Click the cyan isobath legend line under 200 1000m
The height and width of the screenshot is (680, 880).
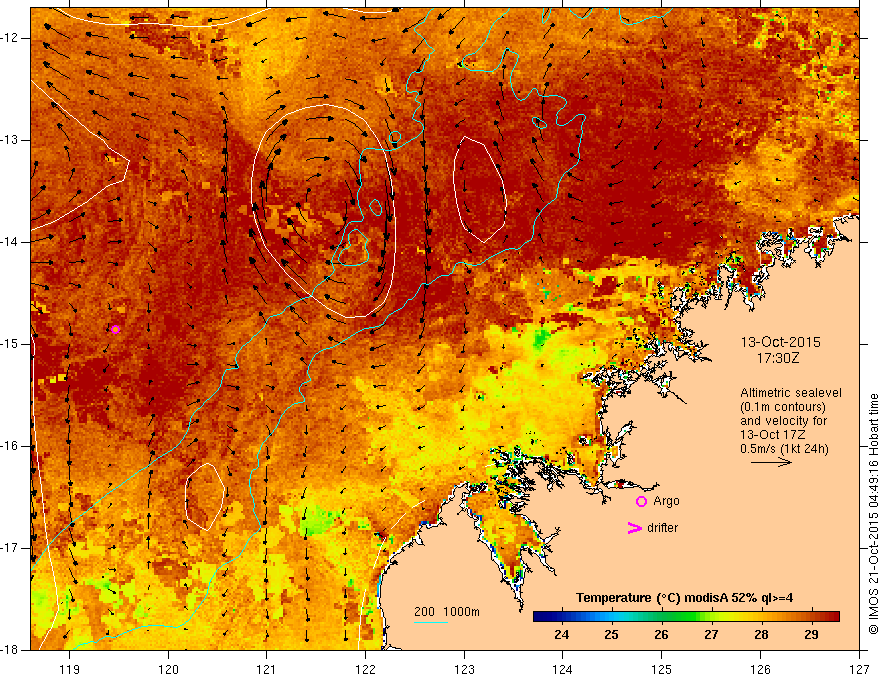click(431, 622)
